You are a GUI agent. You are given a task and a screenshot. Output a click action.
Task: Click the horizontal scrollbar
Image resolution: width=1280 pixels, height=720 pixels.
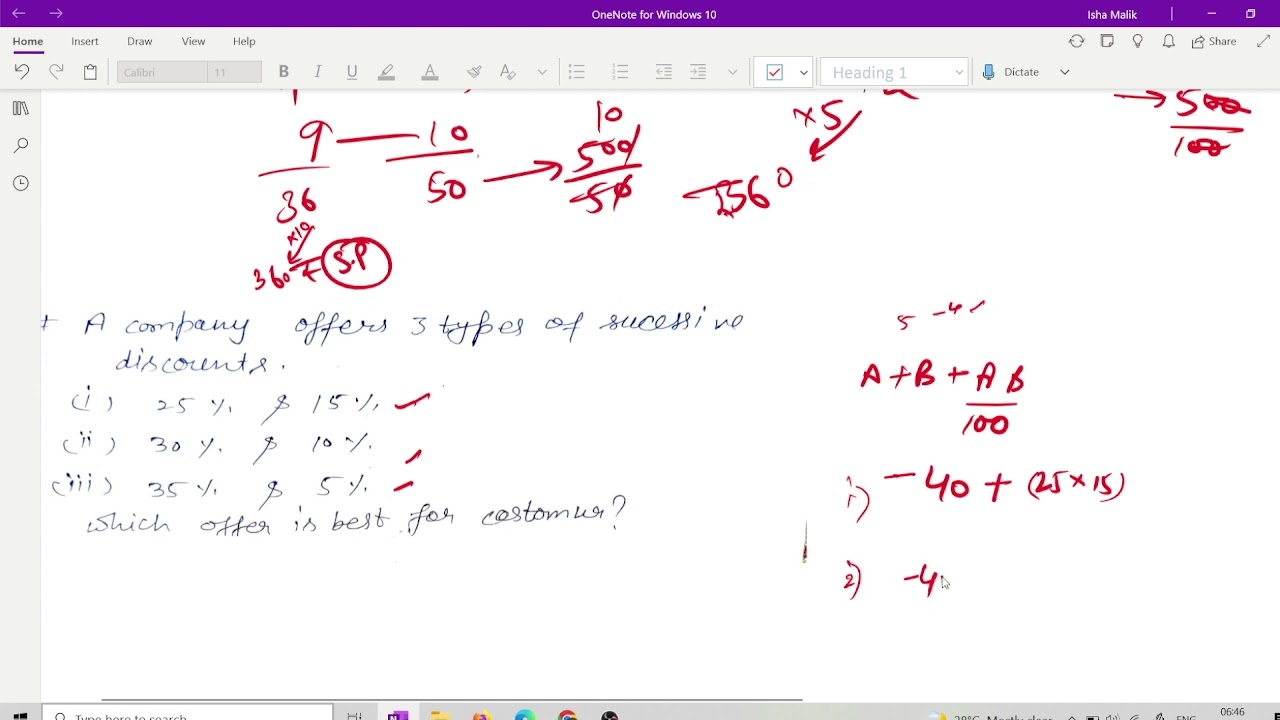[452, 700]
